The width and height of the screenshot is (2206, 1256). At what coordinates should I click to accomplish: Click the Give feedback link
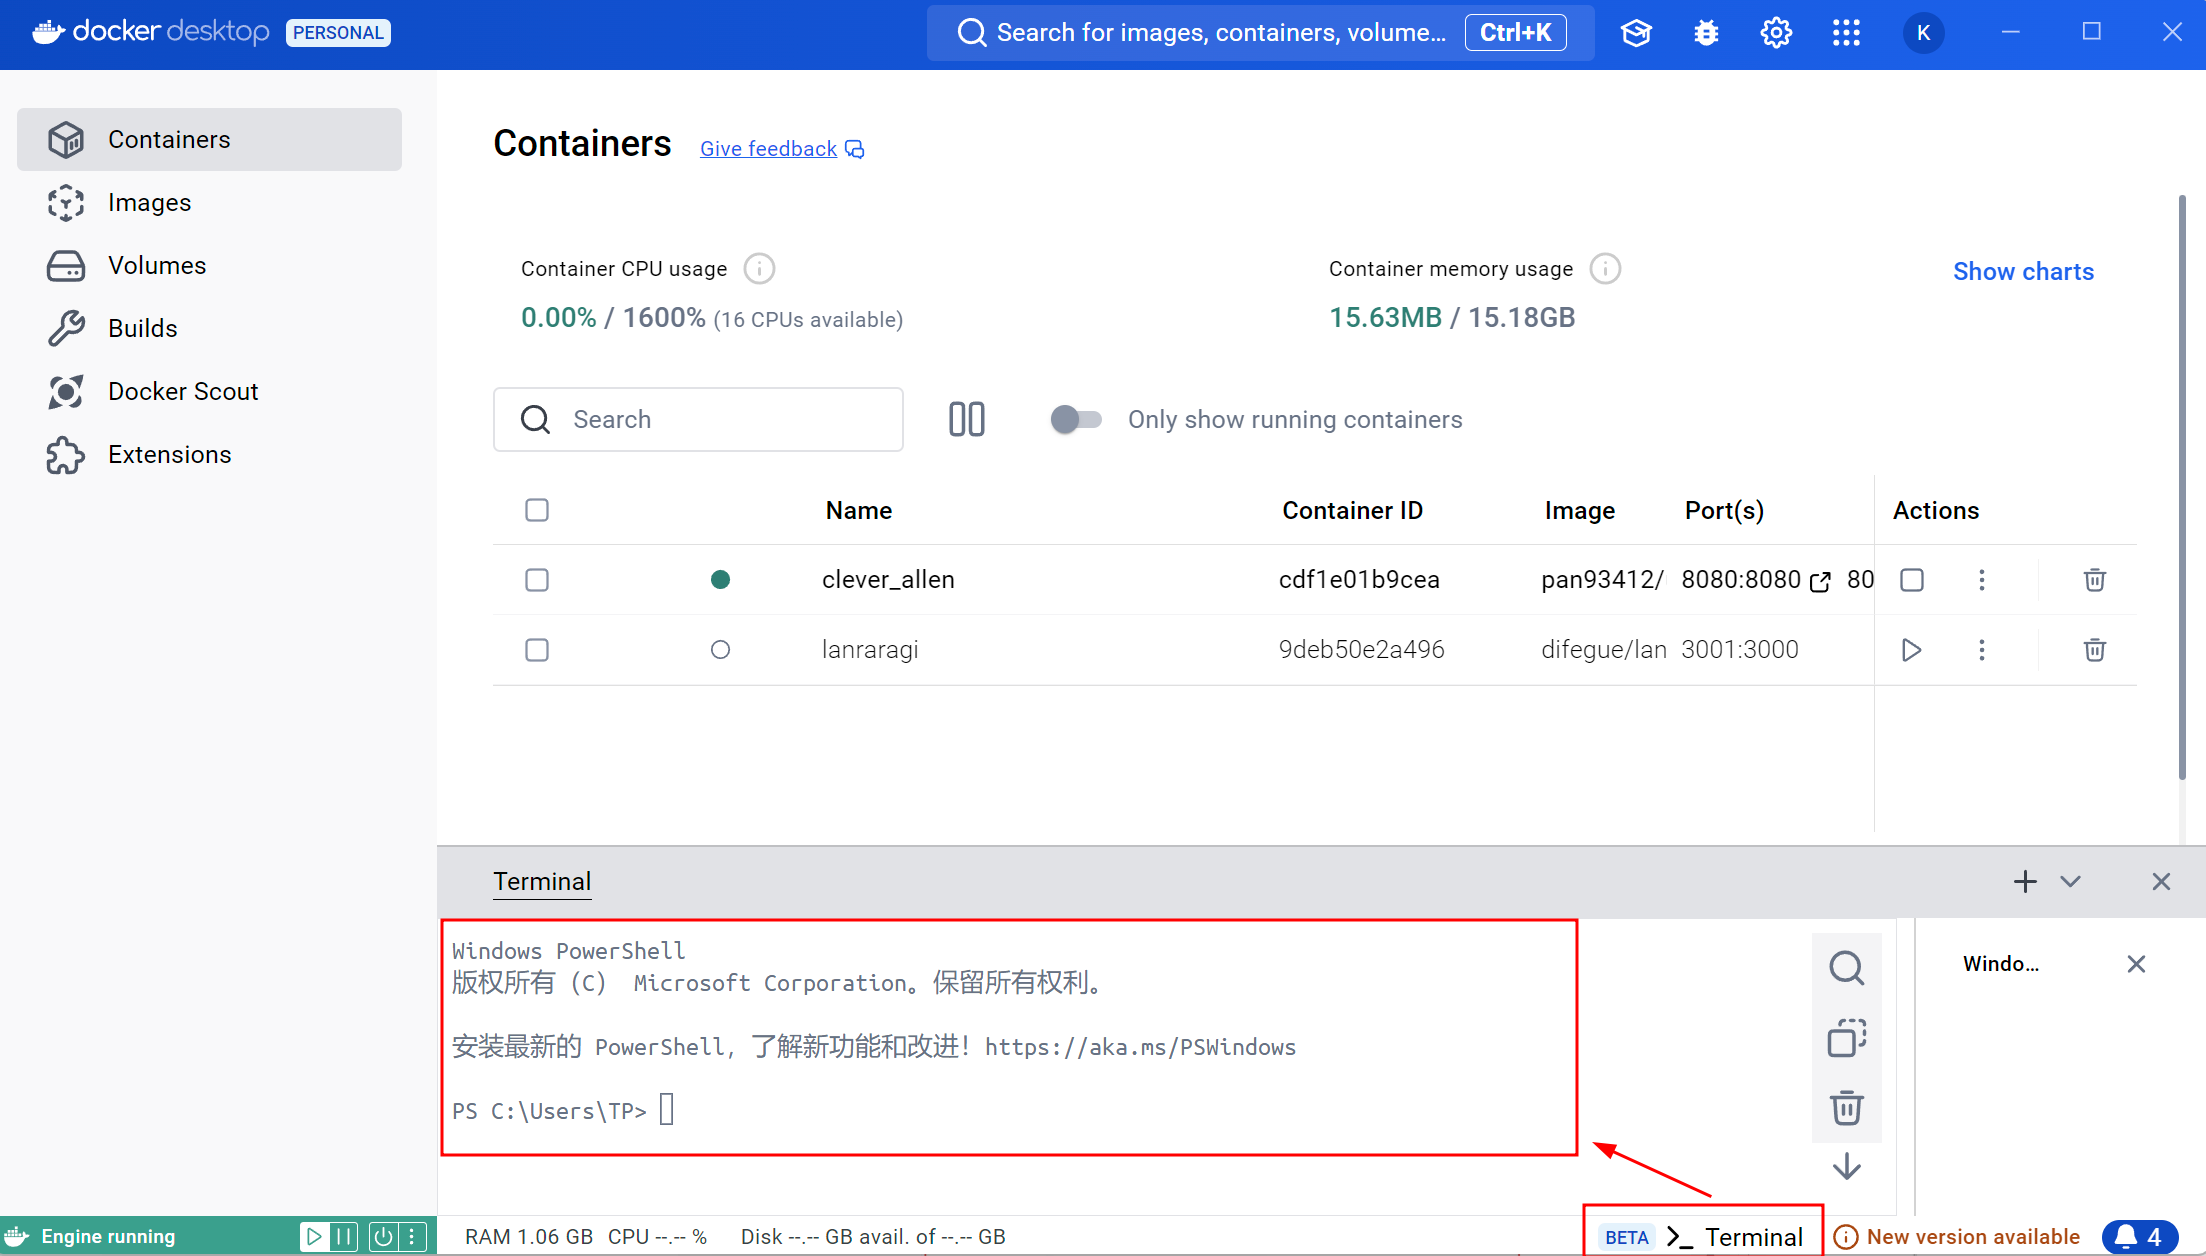[x=768, y=149]
